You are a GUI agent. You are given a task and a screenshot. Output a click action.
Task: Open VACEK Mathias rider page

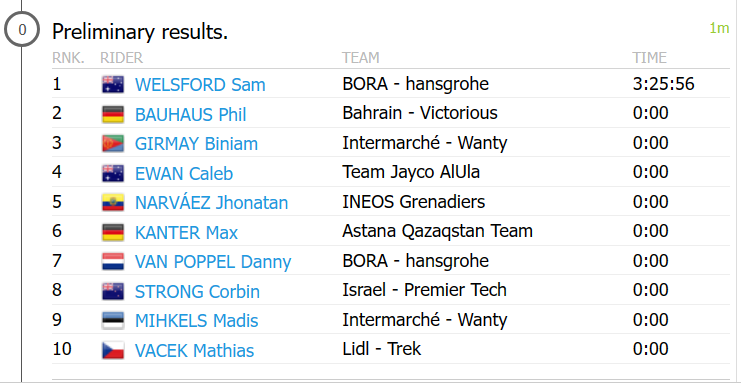[x=194, y=351]
